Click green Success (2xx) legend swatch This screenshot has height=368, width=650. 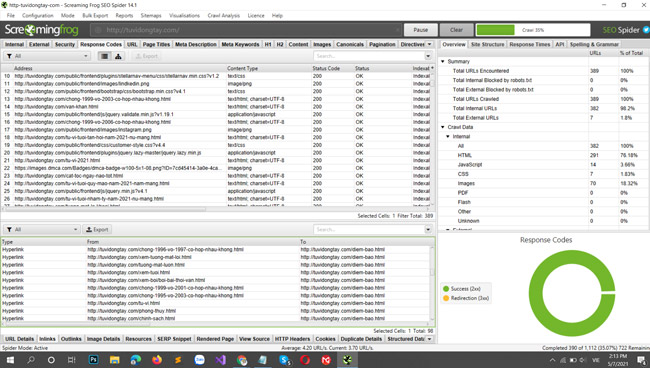click(446, 289)
